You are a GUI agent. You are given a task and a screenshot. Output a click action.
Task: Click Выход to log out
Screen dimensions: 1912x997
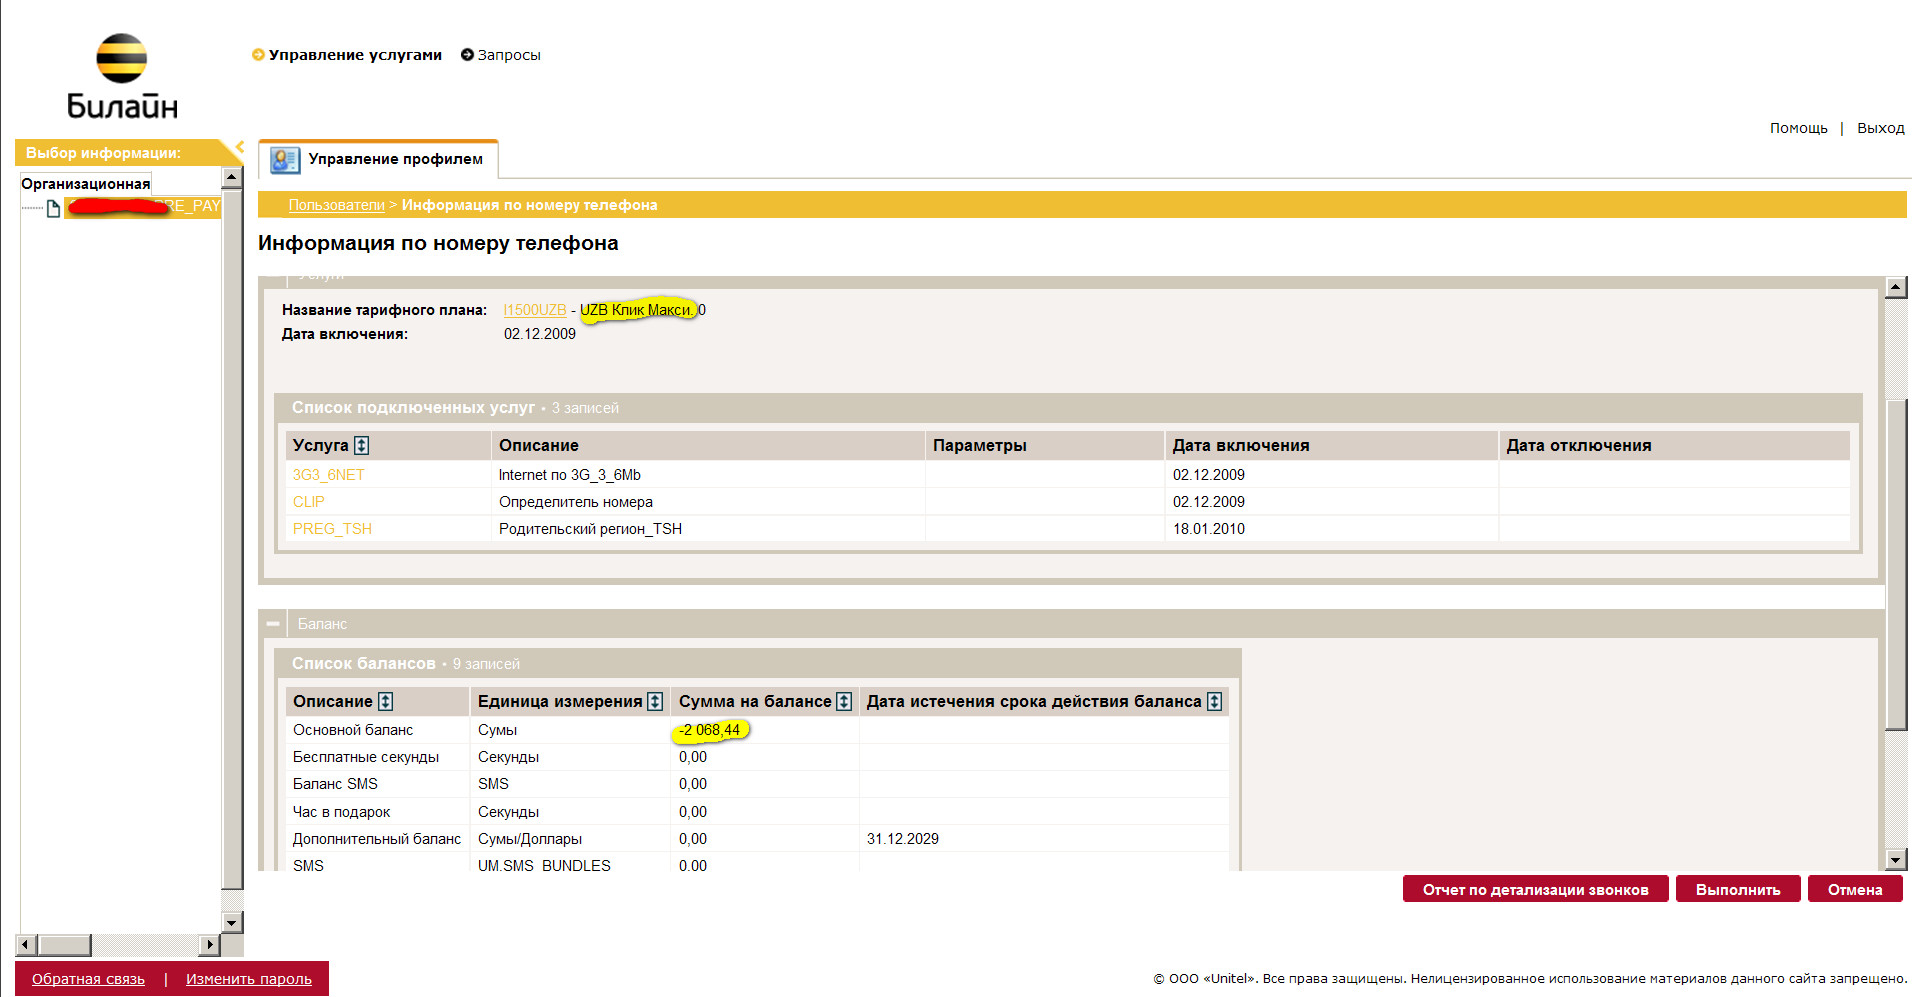(x=1880, y=128)
